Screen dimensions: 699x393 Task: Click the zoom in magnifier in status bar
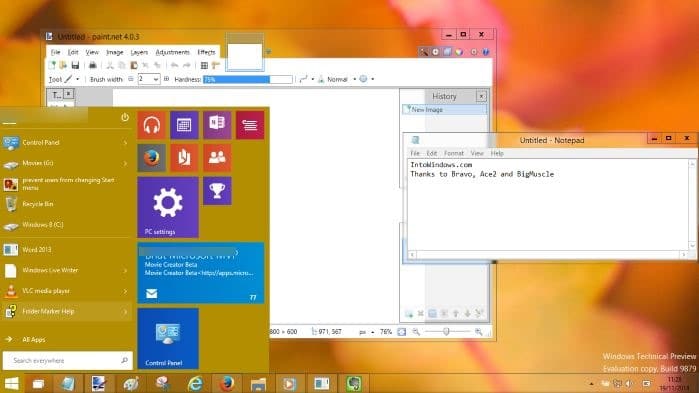click(478, 332)
